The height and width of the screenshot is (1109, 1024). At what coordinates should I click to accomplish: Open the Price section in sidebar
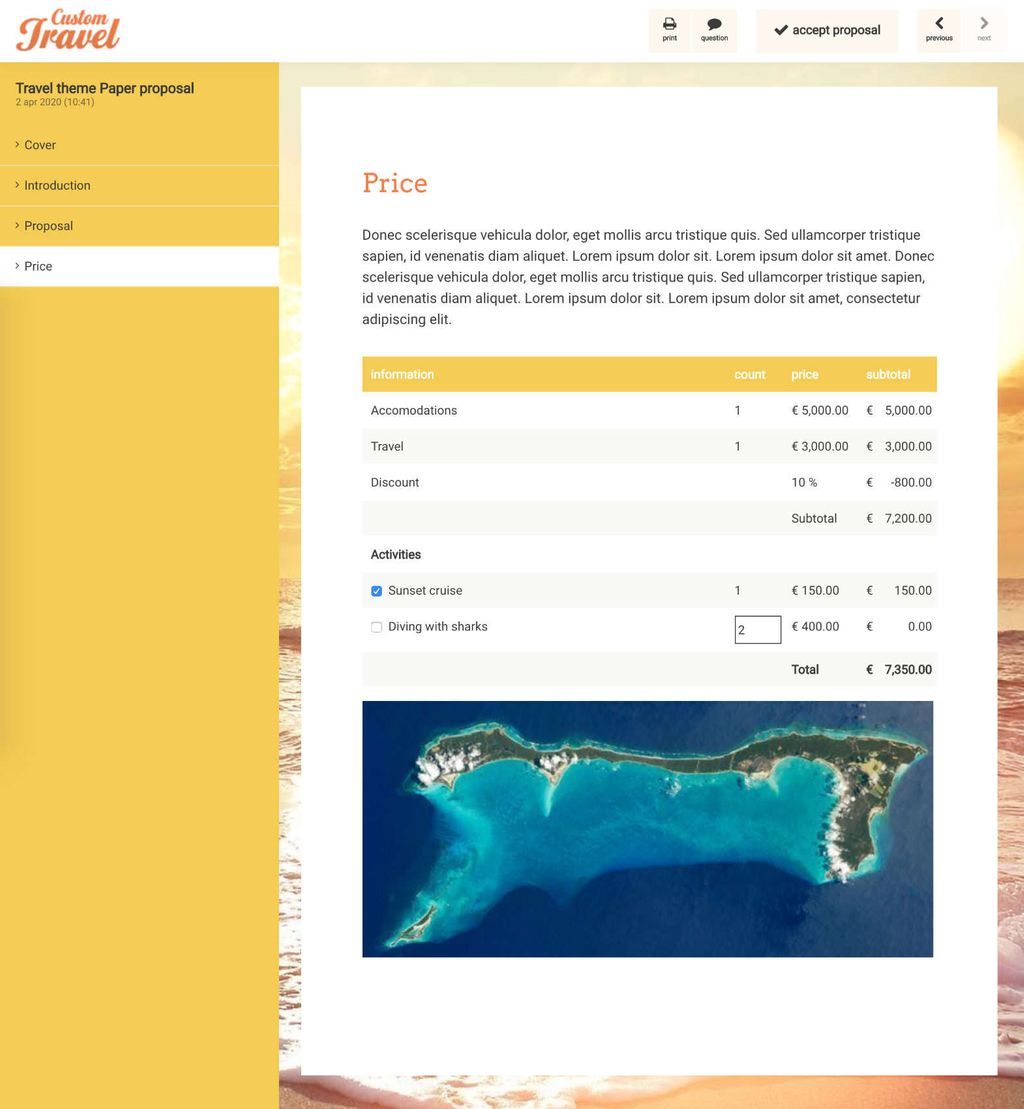(38, 265)
